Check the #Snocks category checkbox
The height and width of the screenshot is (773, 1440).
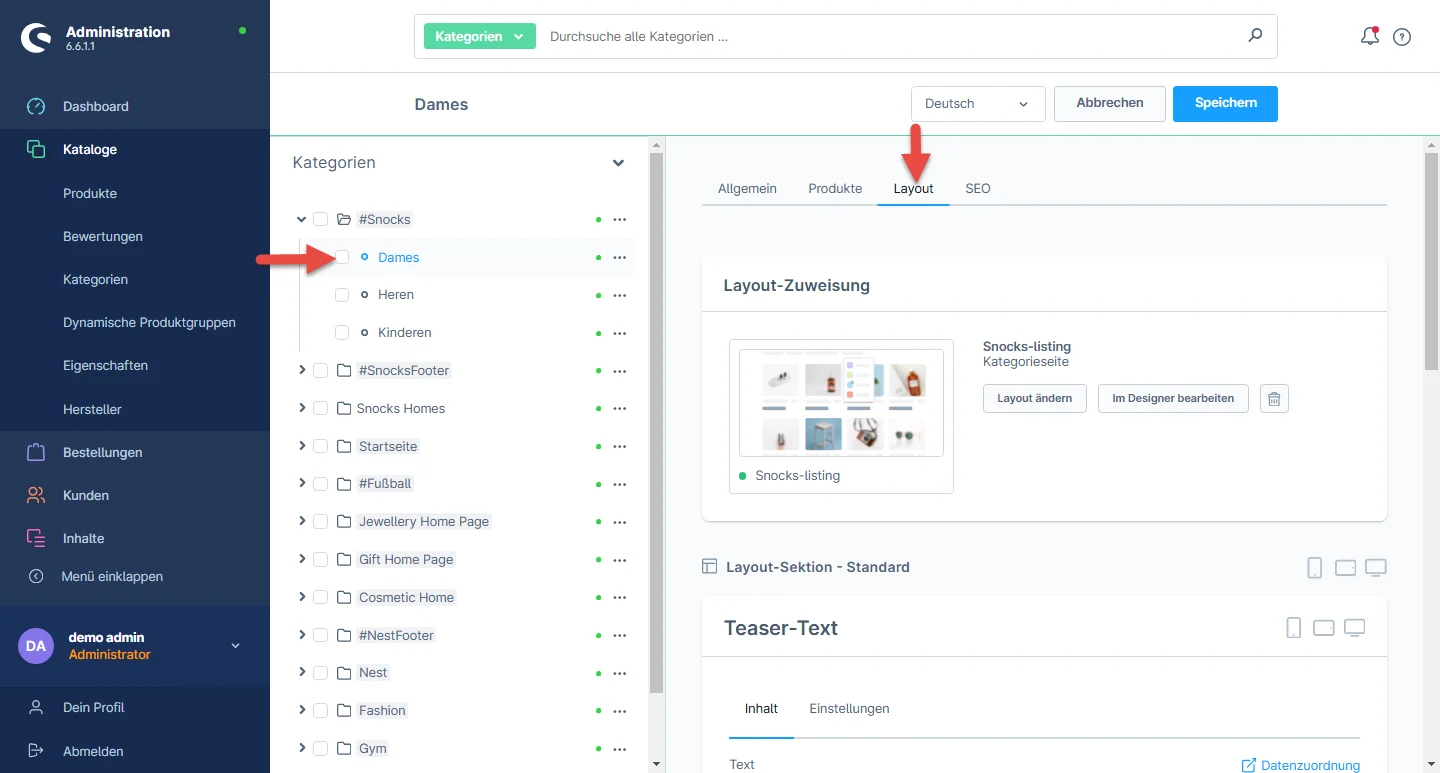coord(321,220)
